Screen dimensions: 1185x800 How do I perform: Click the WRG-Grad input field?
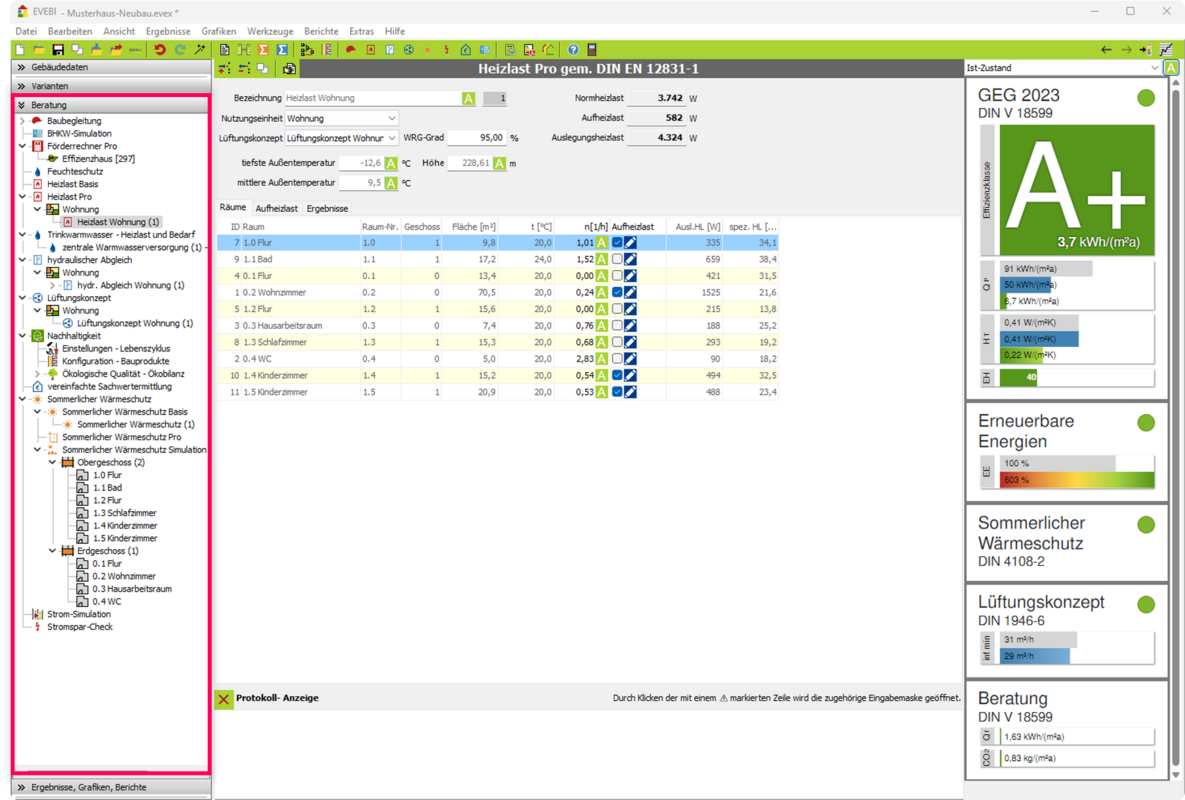coord(476,138)
